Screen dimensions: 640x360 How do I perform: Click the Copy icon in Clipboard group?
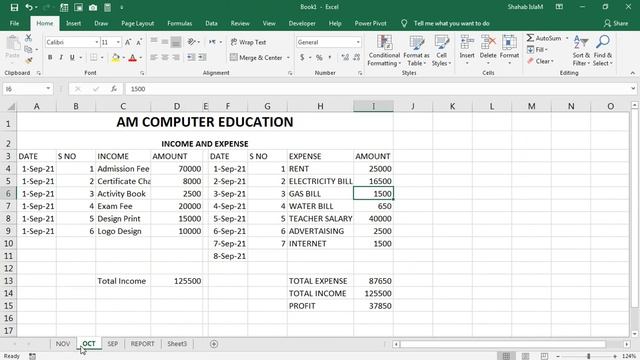click(28, 49)
